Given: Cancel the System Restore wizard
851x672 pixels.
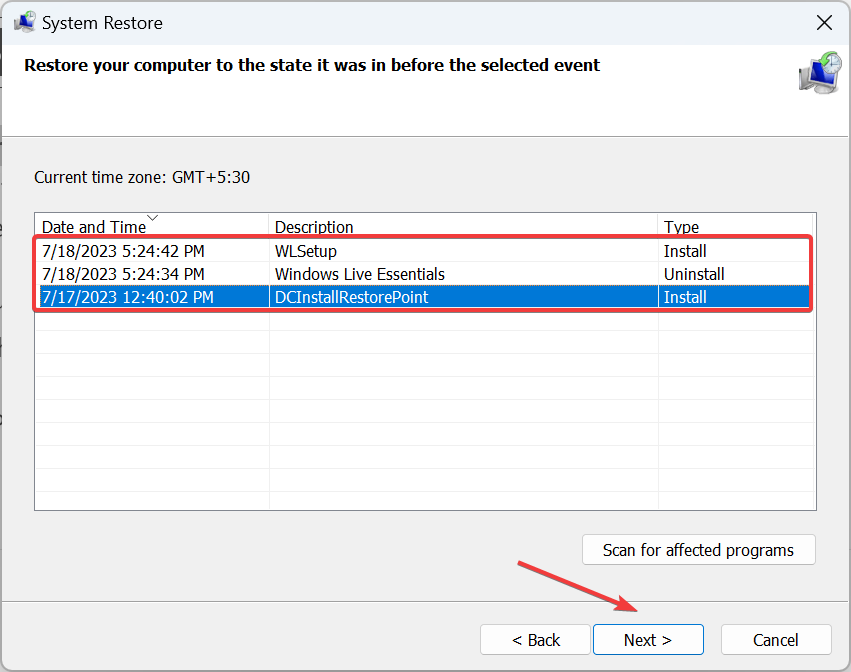Looking at the screenshot, I should point(776,640).
